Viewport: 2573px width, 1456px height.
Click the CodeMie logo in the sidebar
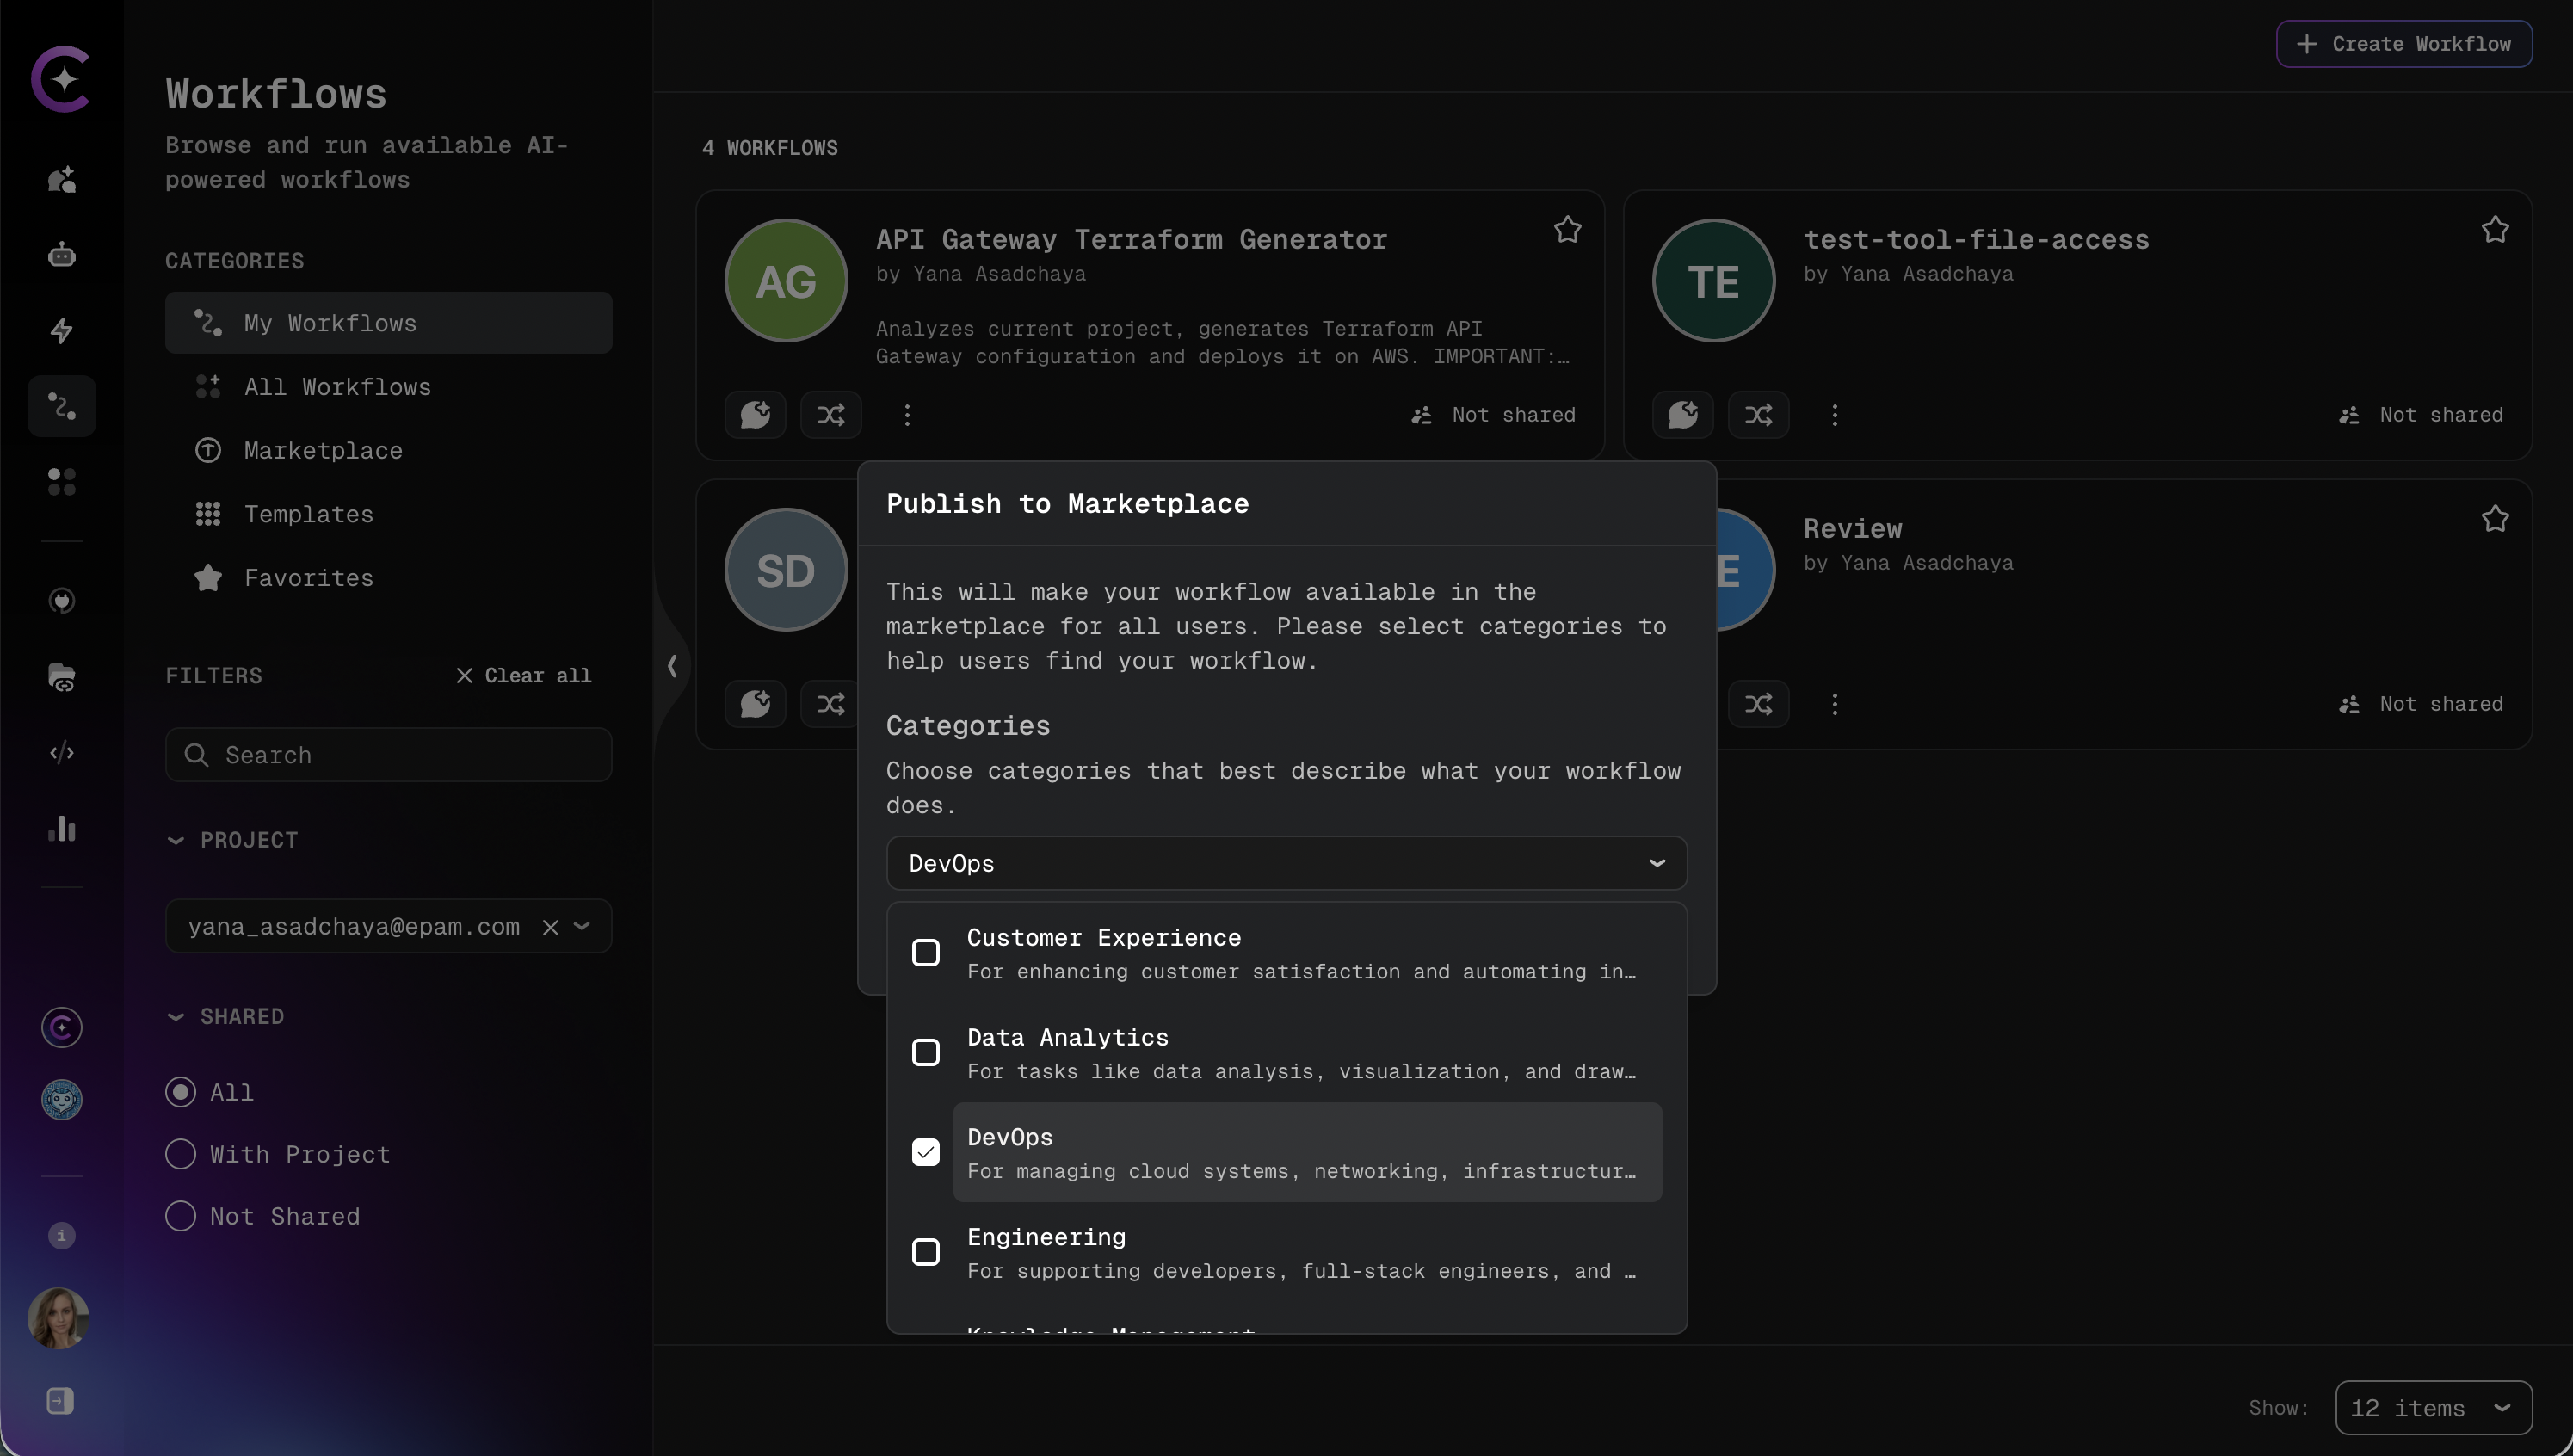61,79
